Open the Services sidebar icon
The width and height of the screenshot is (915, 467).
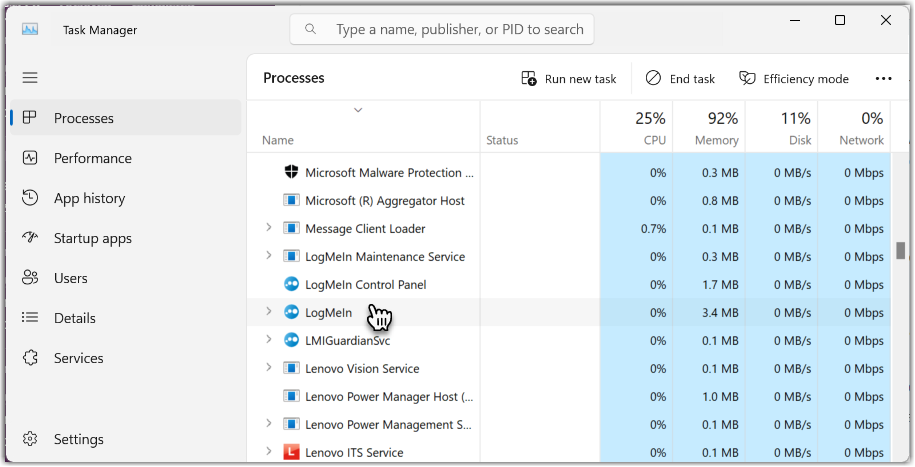pyautogui.click(x=30, y=358)
